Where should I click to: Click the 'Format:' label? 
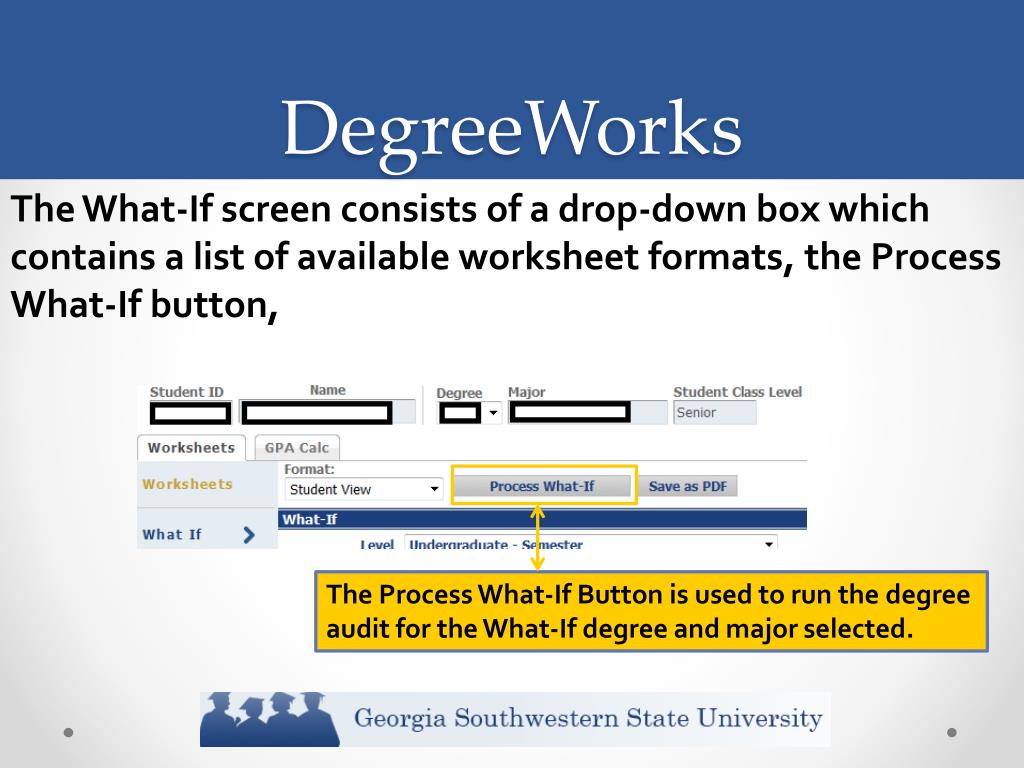(309, 469)
